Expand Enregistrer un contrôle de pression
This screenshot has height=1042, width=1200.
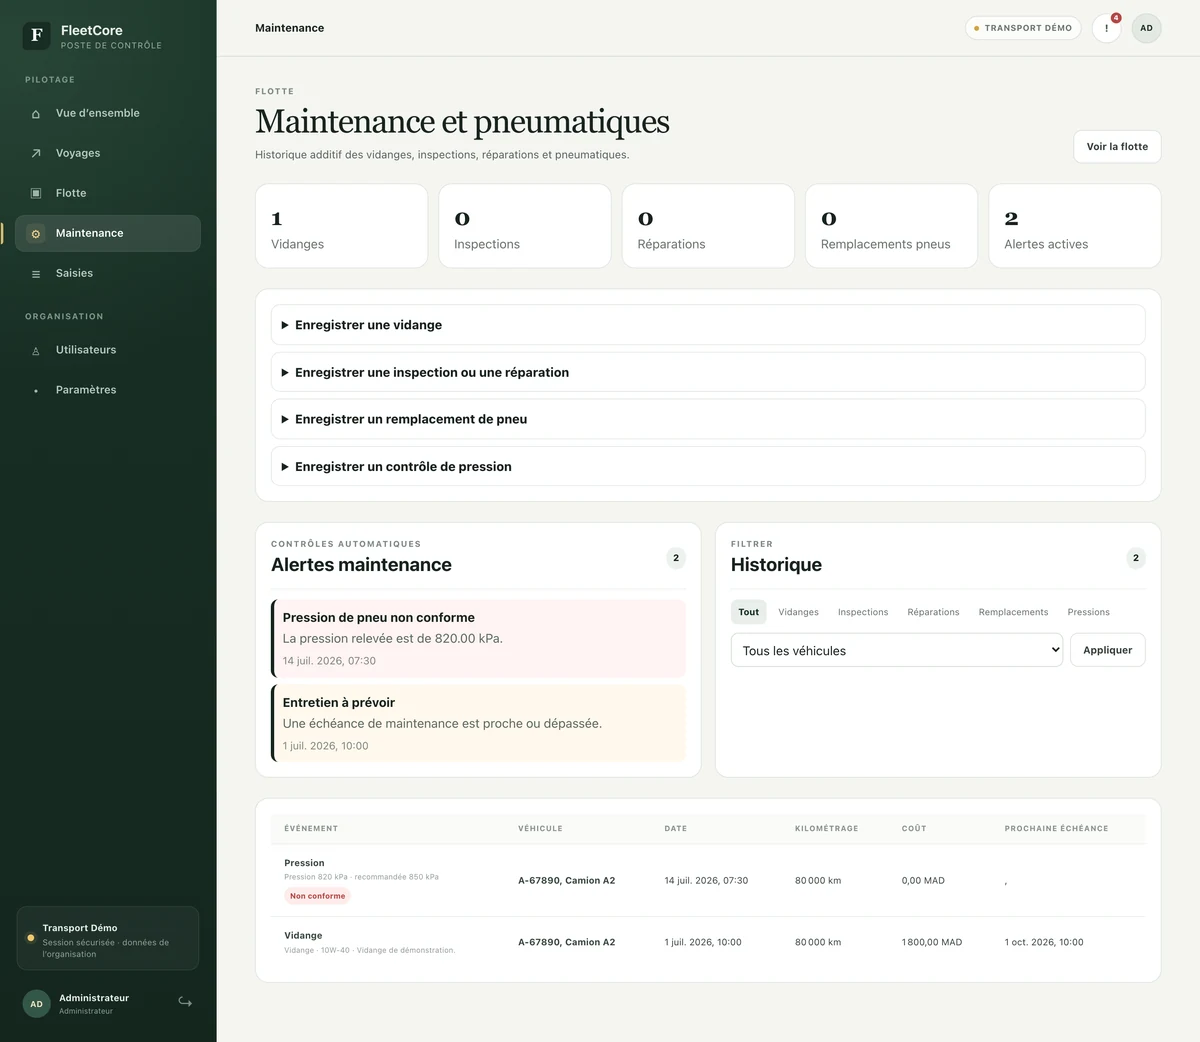click(708, 466)
